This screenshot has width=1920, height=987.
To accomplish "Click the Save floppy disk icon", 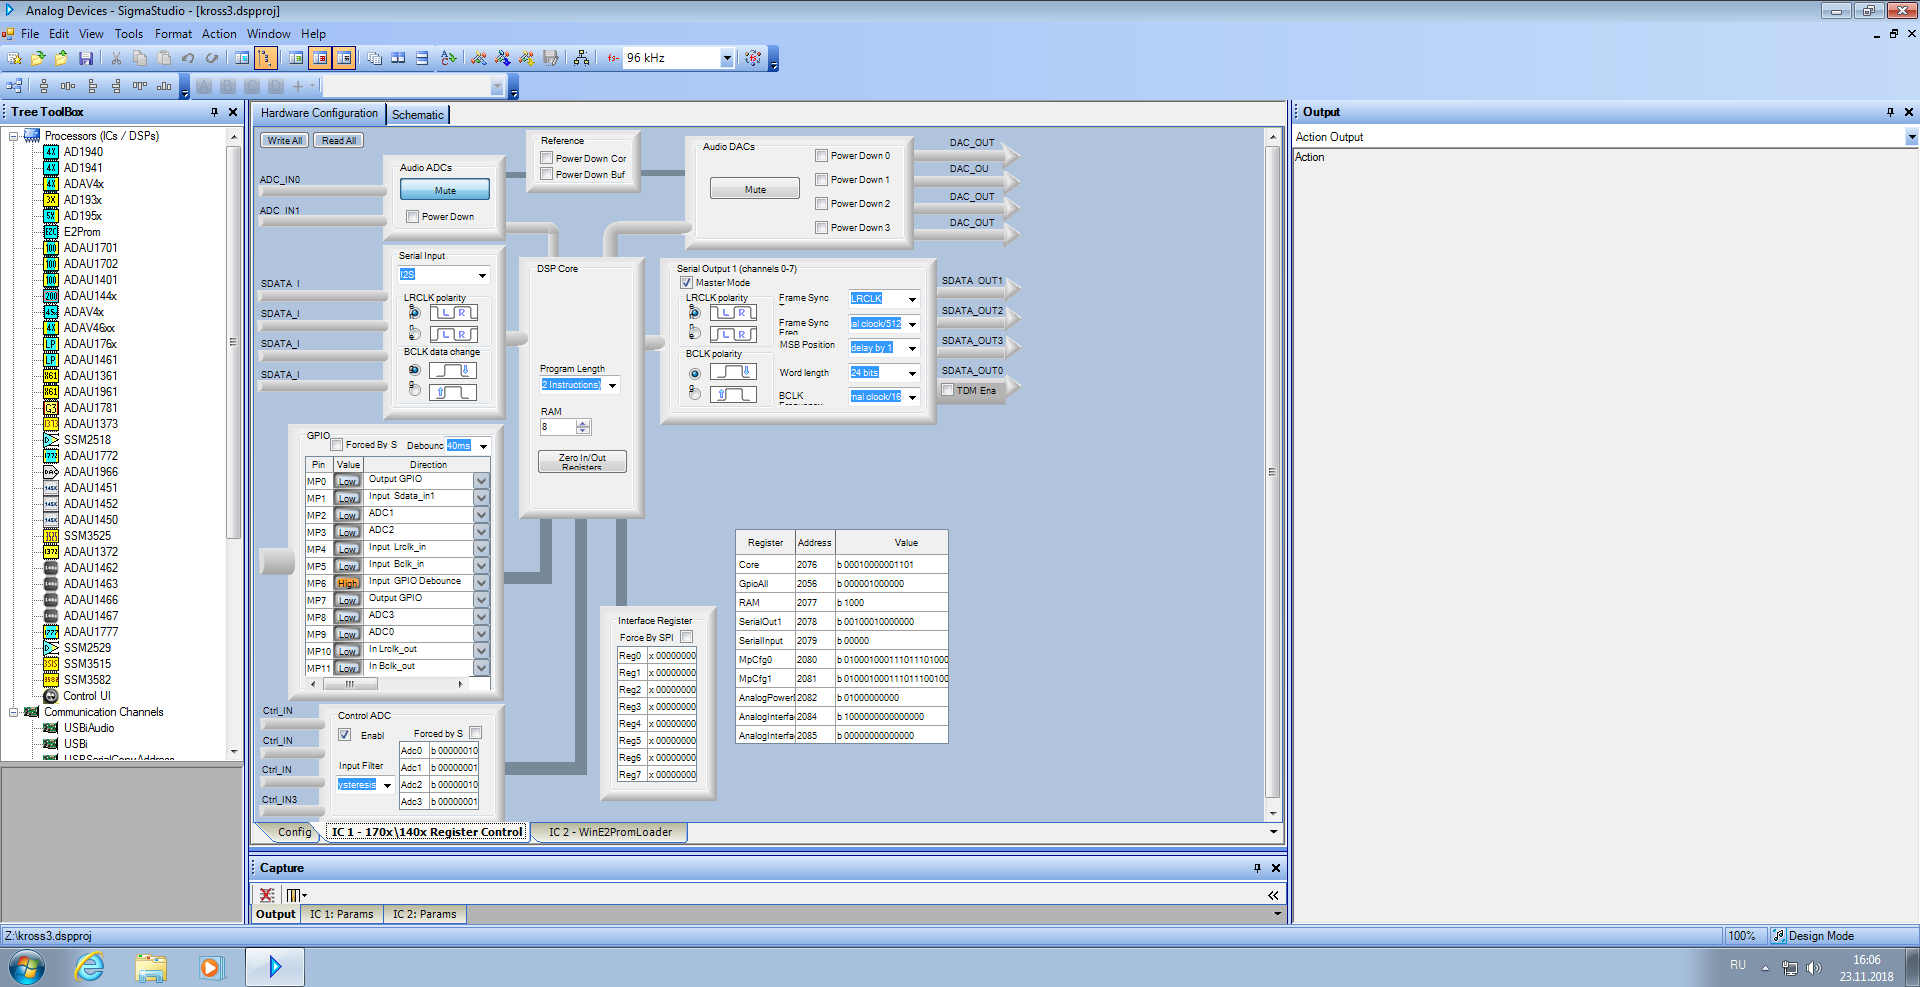I will [86, 58].
